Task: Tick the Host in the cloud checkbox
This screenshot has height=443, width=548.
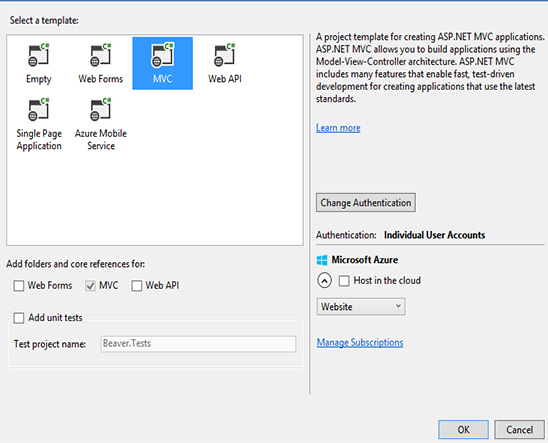Action: click(x=344, y=281)
